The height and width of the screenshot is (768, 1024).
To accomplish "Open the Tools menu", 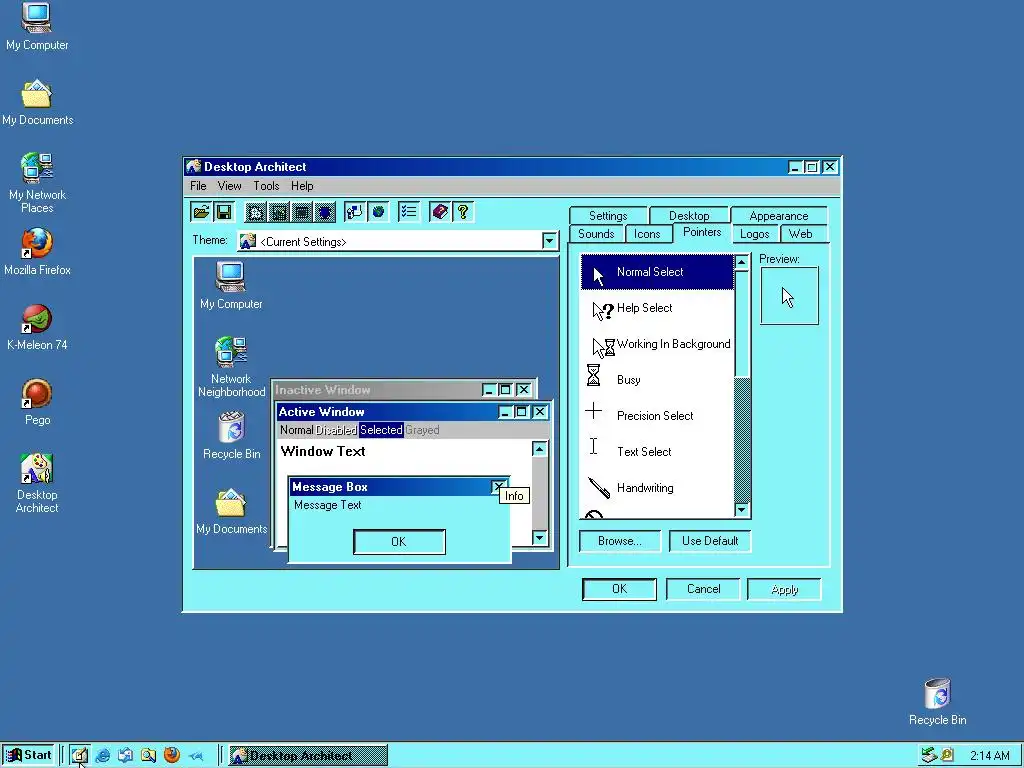I will 266,186.
